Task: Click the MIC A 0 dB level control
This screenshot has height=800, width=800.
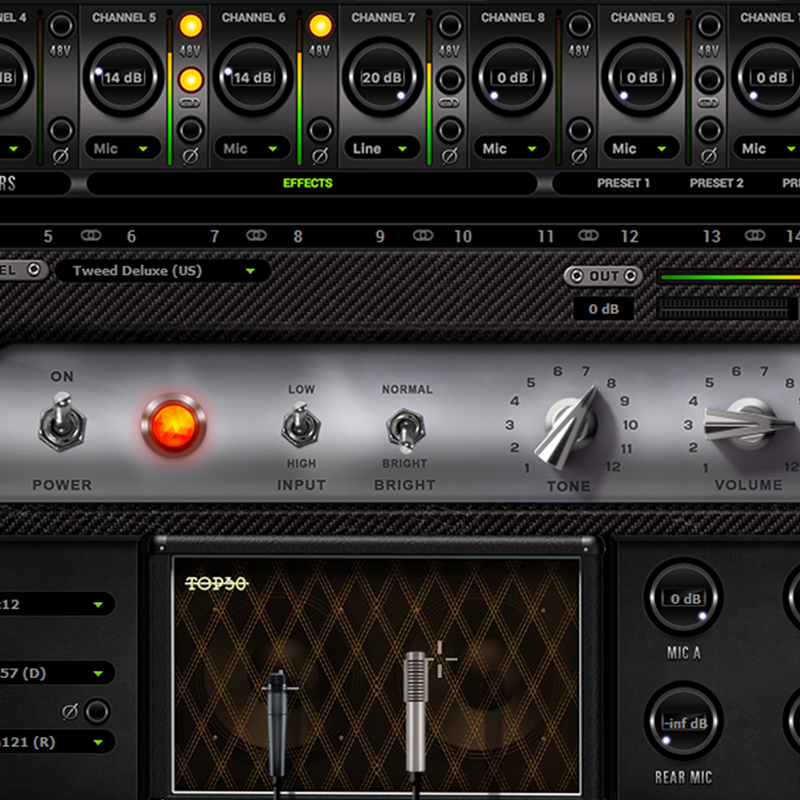Action: pyautogui.click(x=684, y=597)
